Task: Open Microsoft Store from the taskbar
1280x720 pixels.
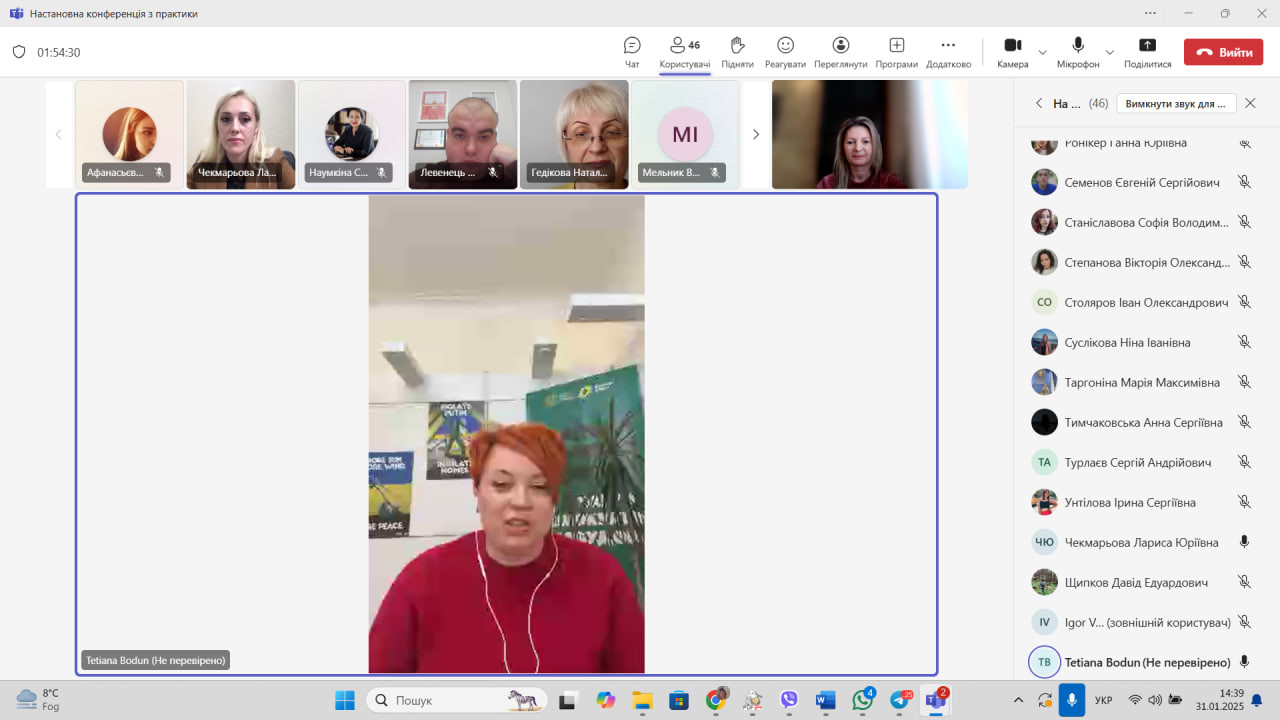Action: pos(679,700)
